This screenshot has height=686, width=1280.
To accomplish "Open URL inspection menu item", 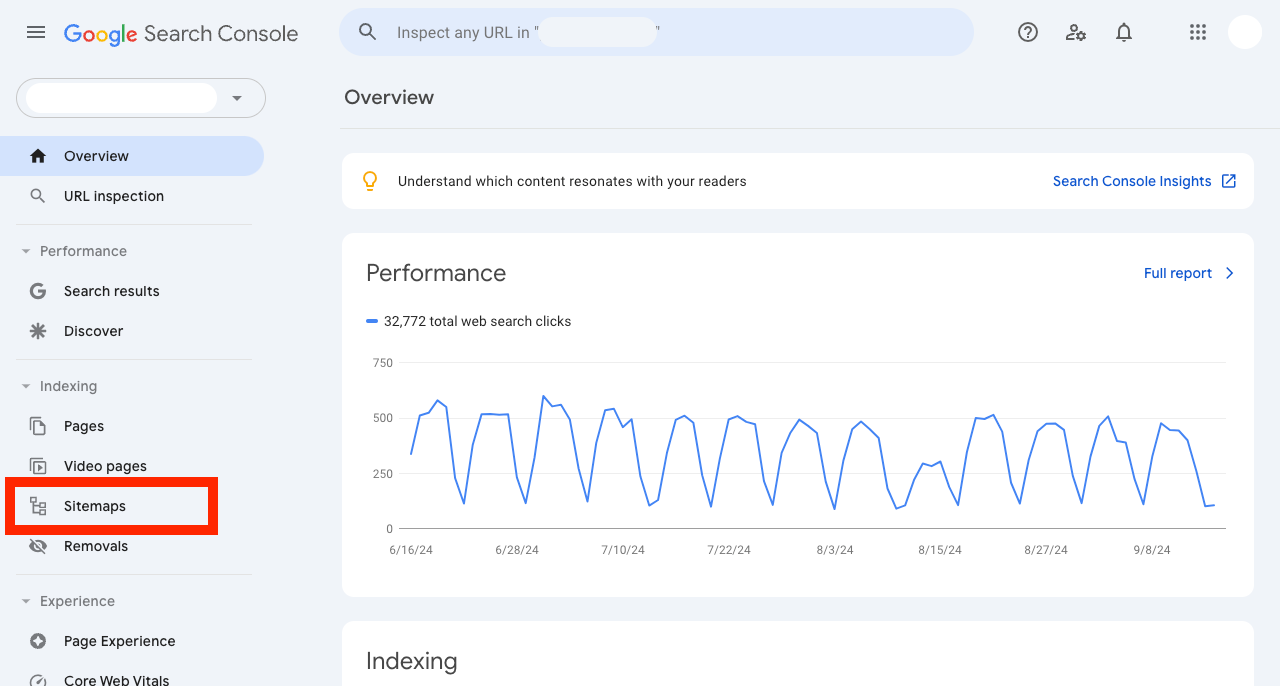I will (x=132, y=196).
